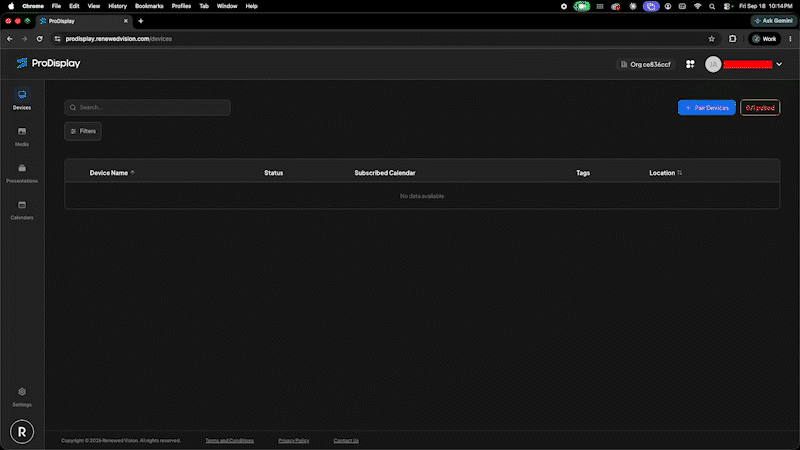Open Spotlight search in menu bar

point(712,6)
